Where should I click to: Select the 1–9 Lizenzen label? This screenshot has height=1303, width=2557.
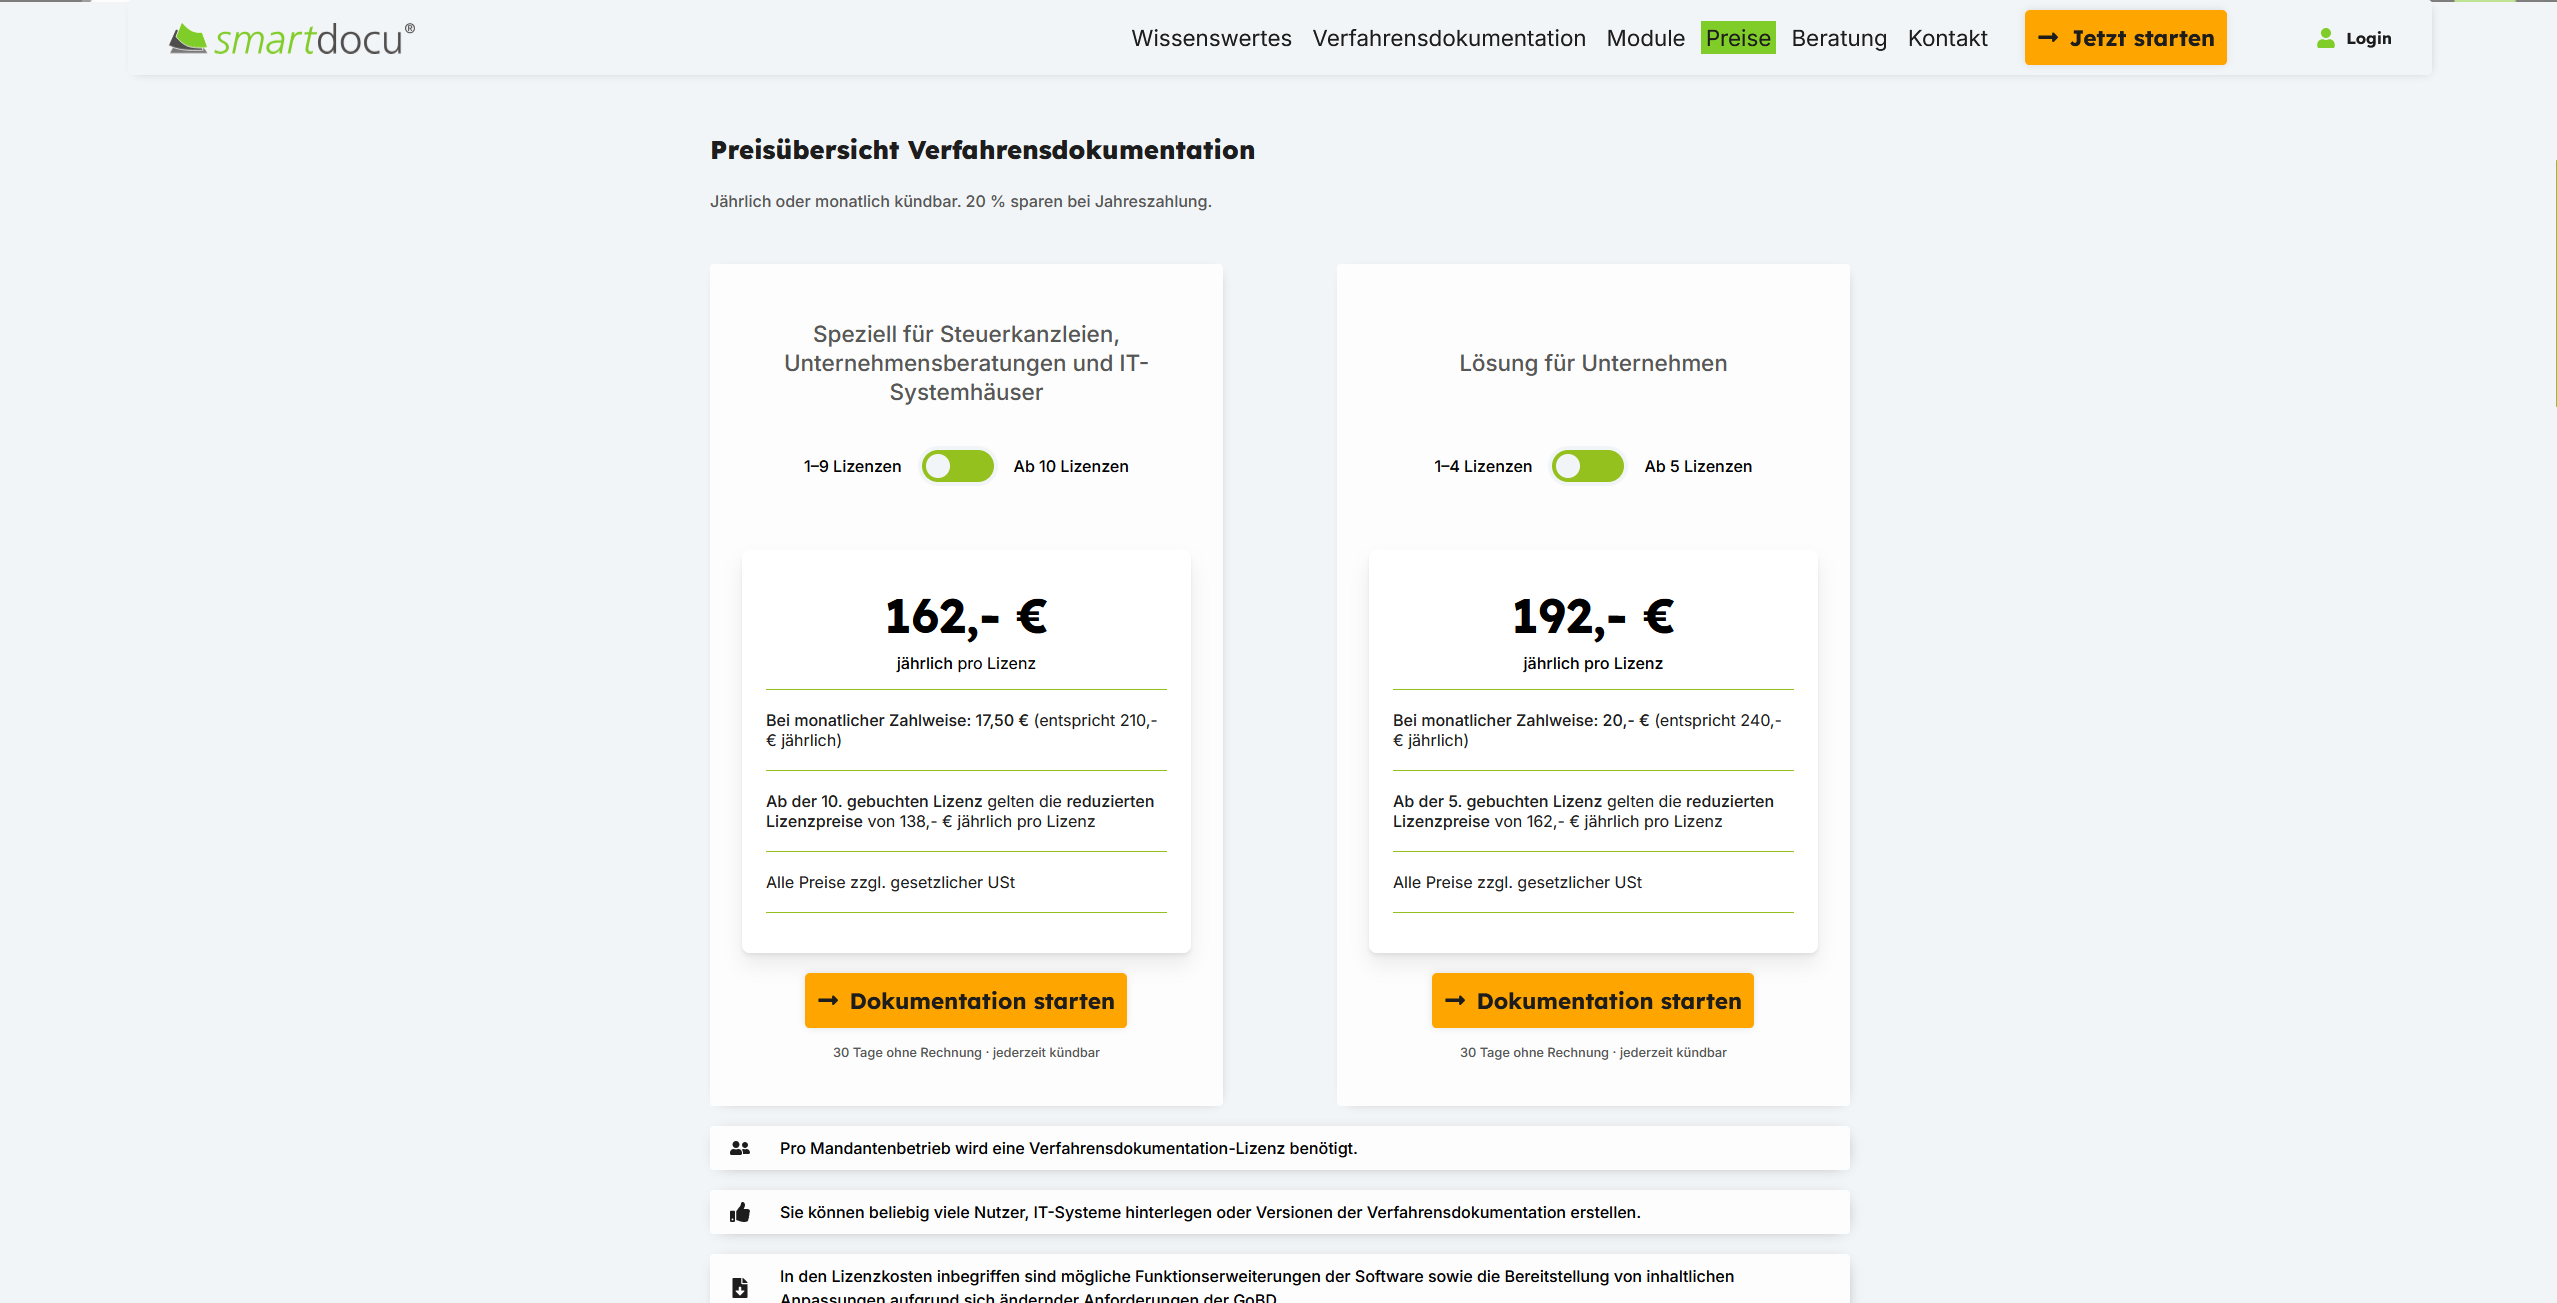point(852,466)
